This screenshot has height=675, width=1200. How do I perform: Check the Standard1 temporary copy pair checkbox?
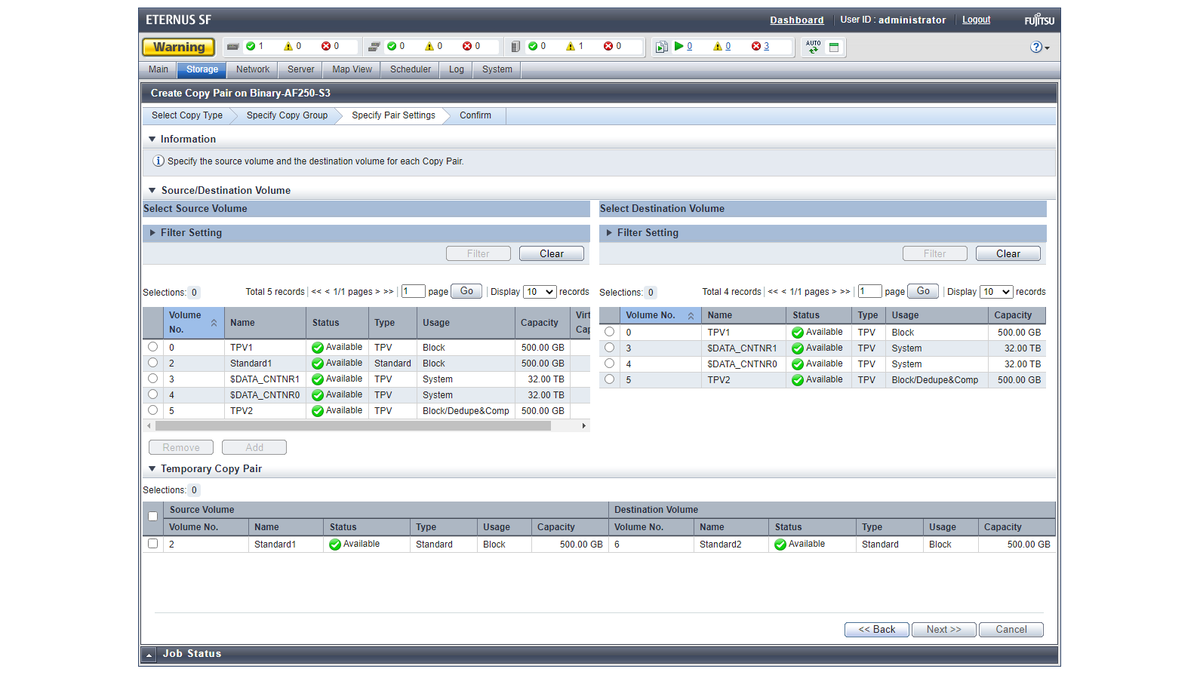(153, 544)
